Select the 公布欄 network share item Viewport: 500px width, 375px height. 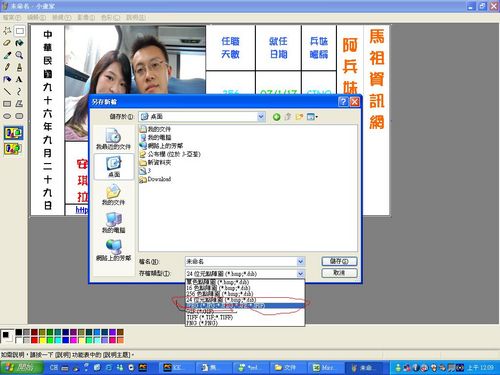pos(170,154)
